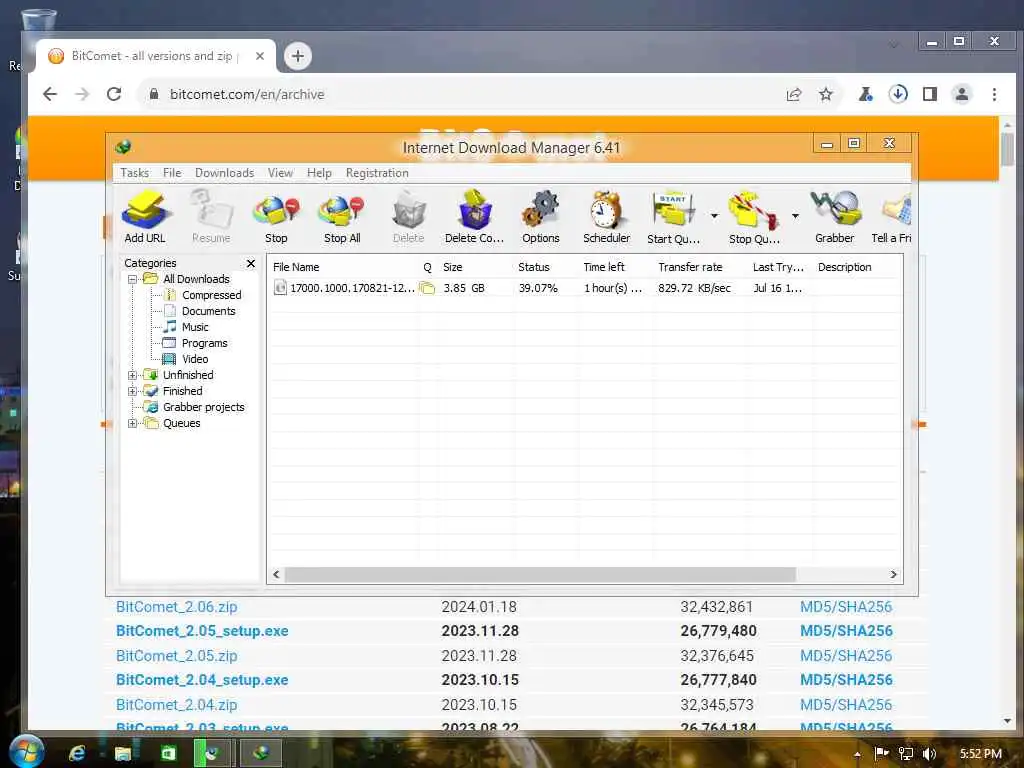Select Documents category
Viewport: 1024px width, 768px height.
(208, 311)
